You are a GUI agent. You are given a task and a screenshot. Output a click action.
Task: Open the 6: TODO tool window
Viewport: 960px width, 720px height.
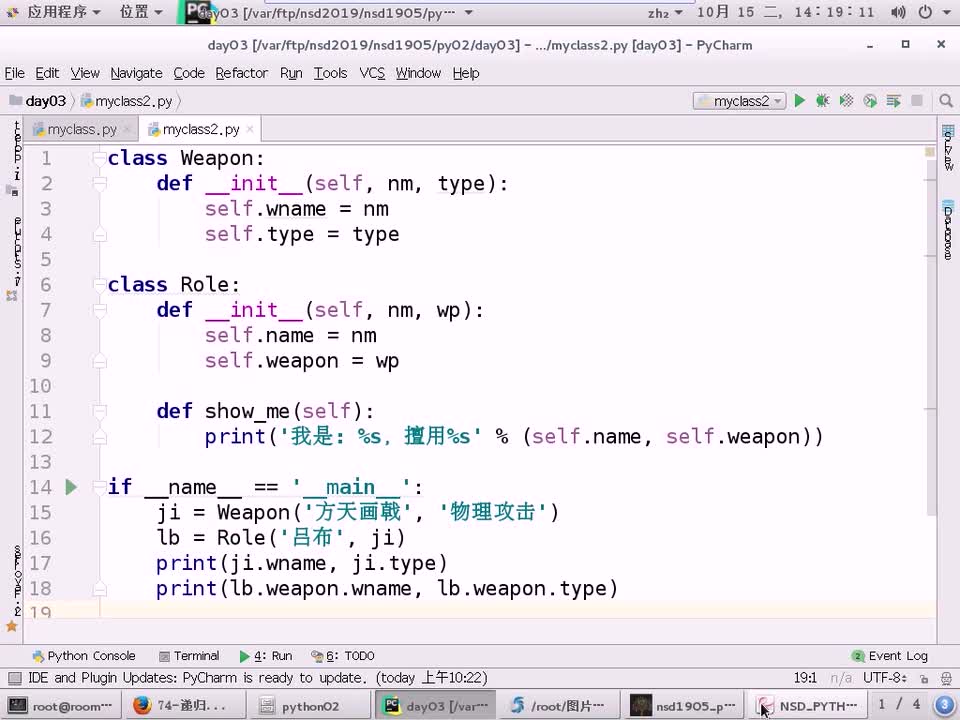click(x=343, y=656)
